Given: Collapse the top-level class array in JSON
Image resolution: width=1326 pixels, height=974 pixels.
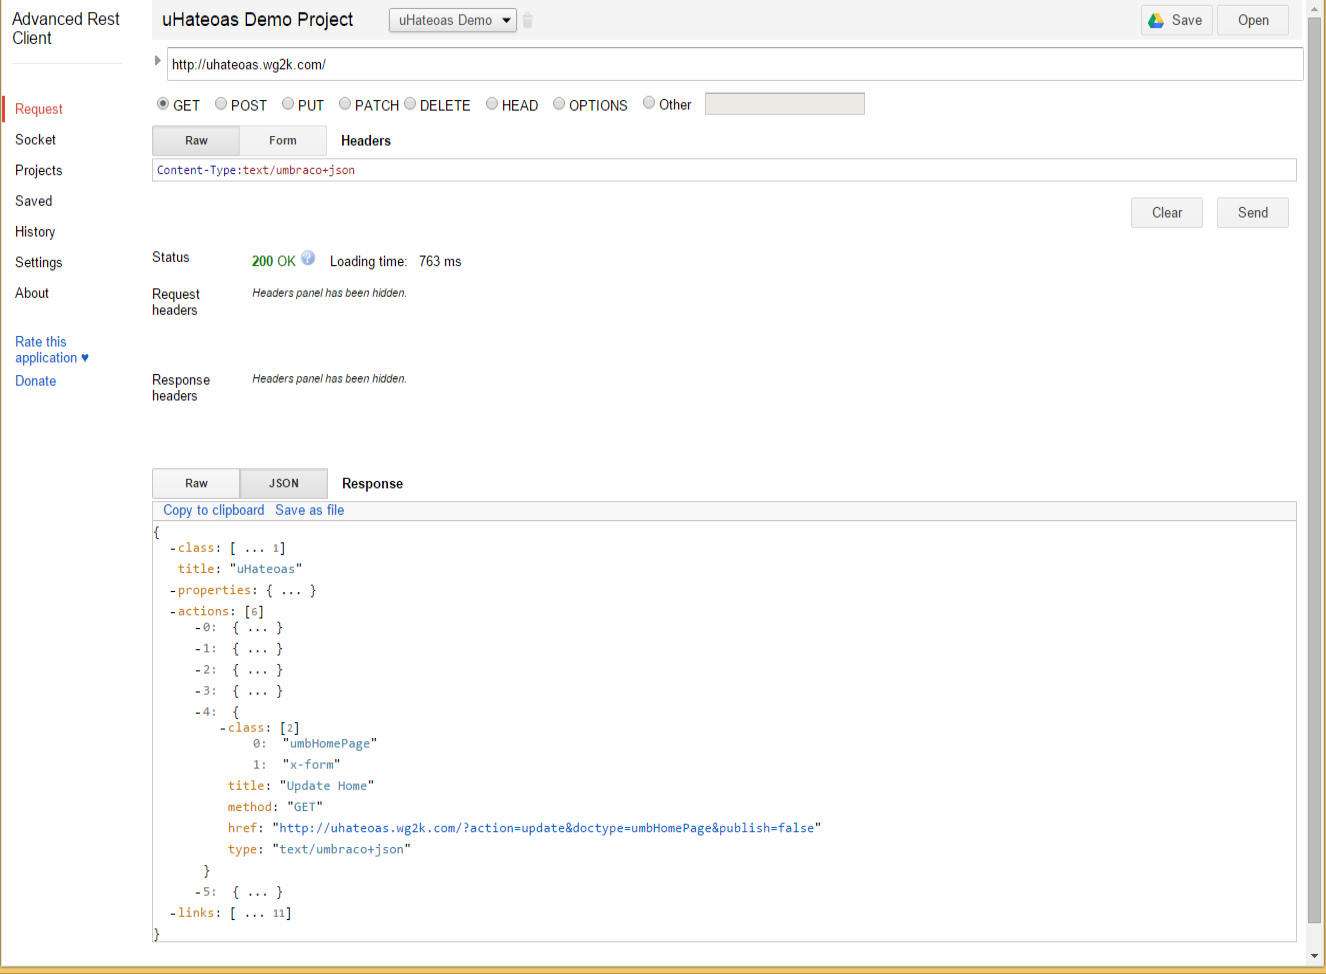Looking at the screenshot, I should pyautogui.click(x=173, y=548).
